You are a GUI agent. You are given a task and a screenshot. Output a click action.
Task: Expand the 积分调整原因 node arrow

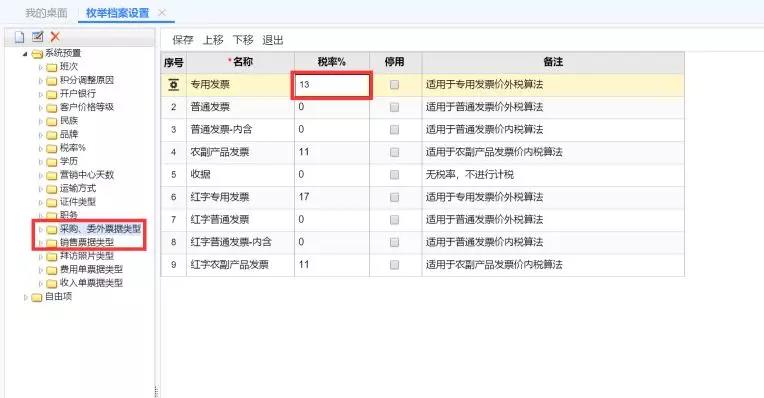(41, 81)
